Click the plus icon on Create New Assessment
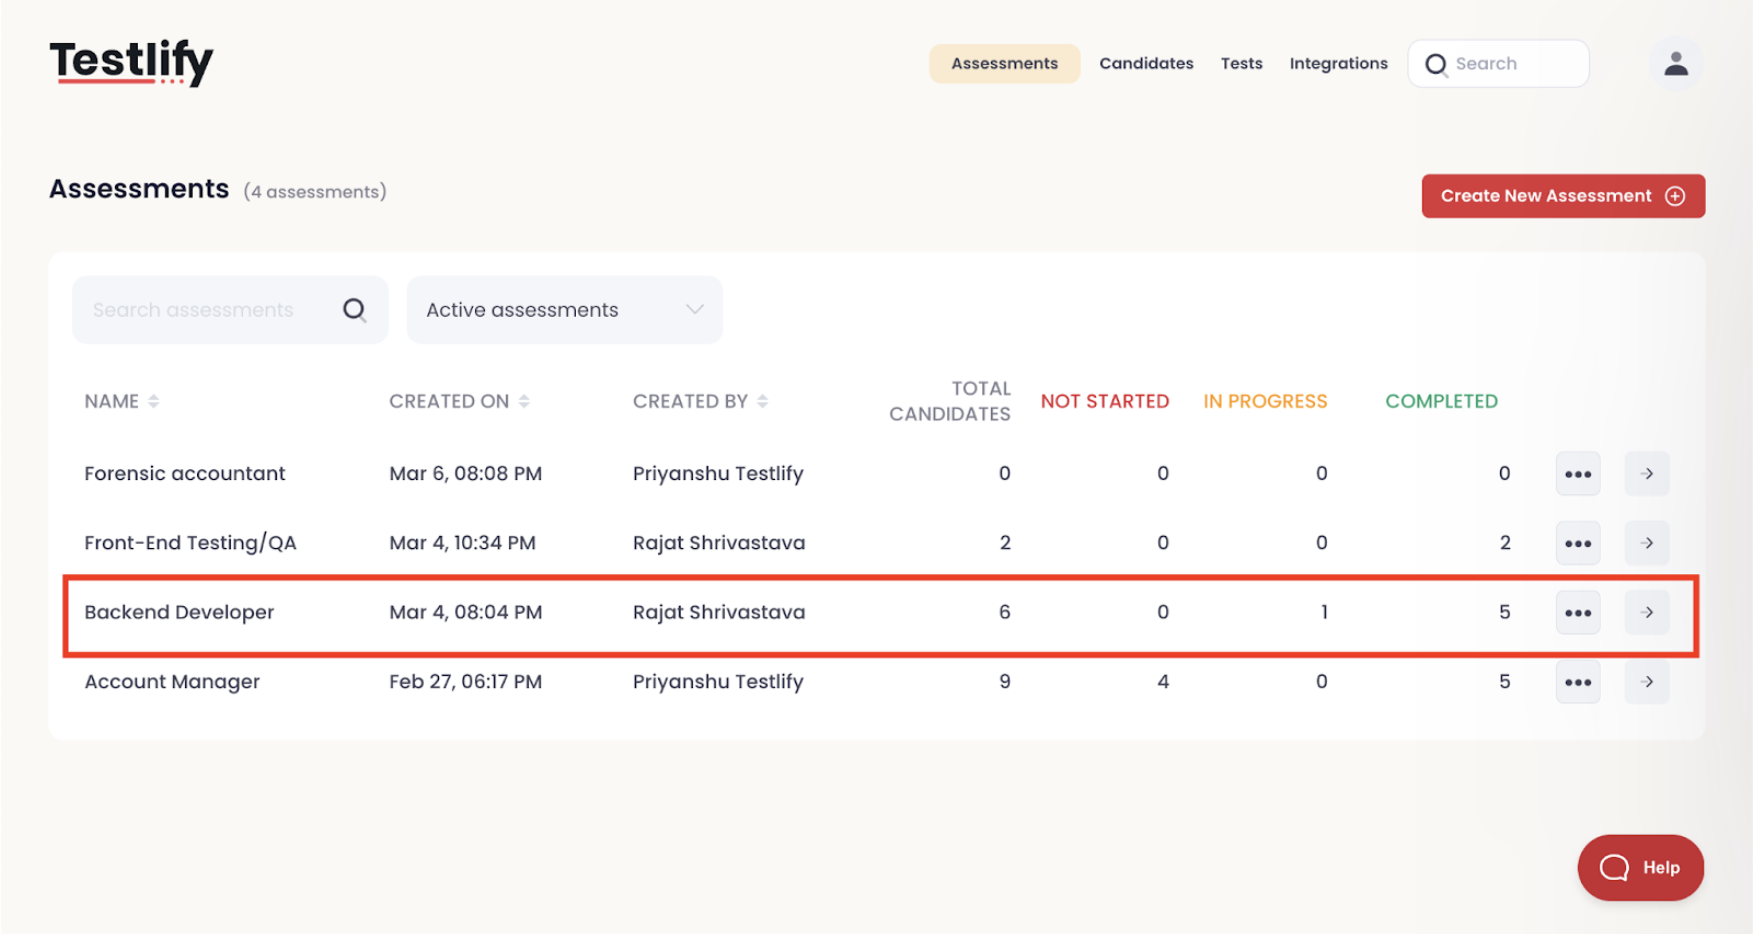Screen dimensions: 1756x934 point(1674,196)
